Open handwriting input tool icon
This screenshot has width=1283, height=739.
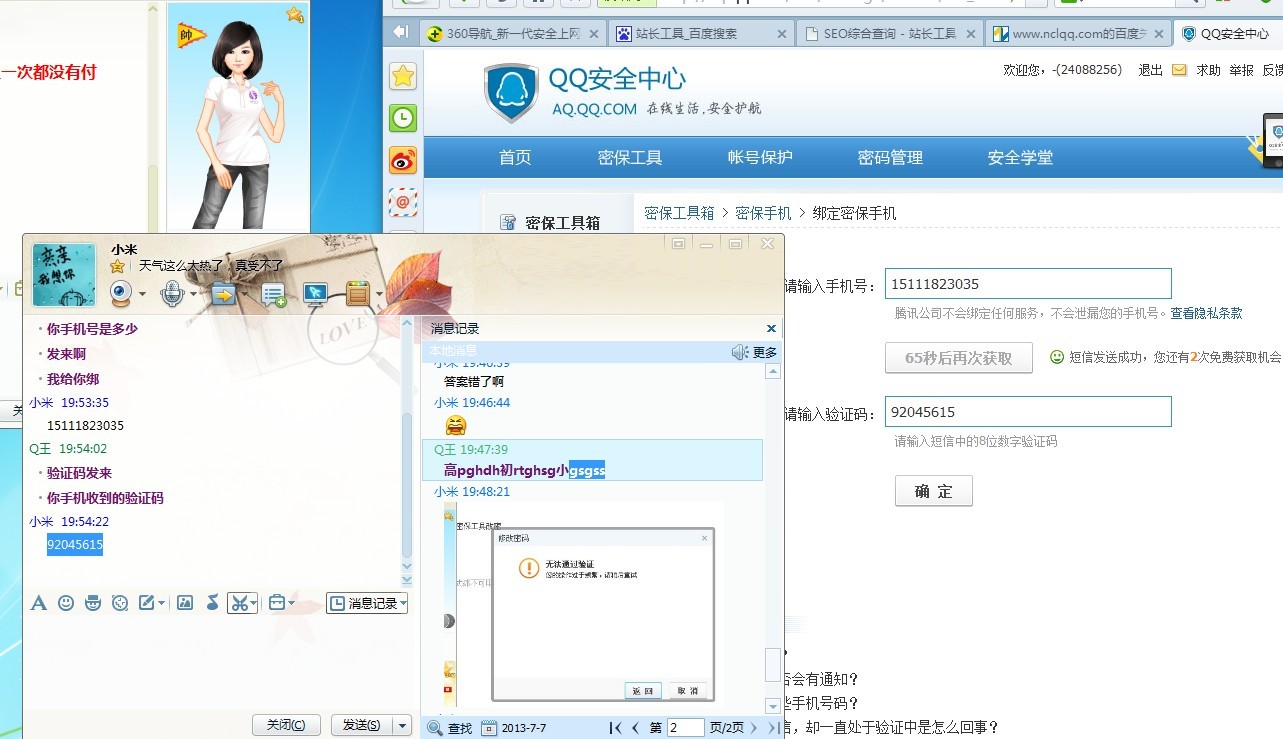[x=146, y=603]
